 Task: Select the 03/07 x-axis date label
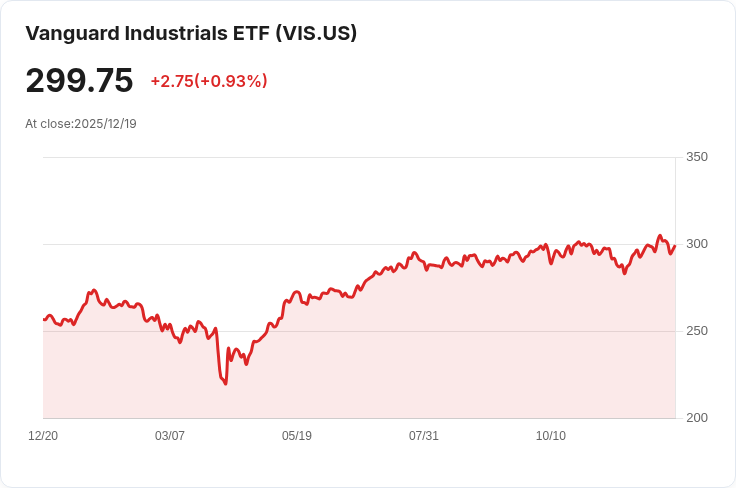tap(169, 436)
